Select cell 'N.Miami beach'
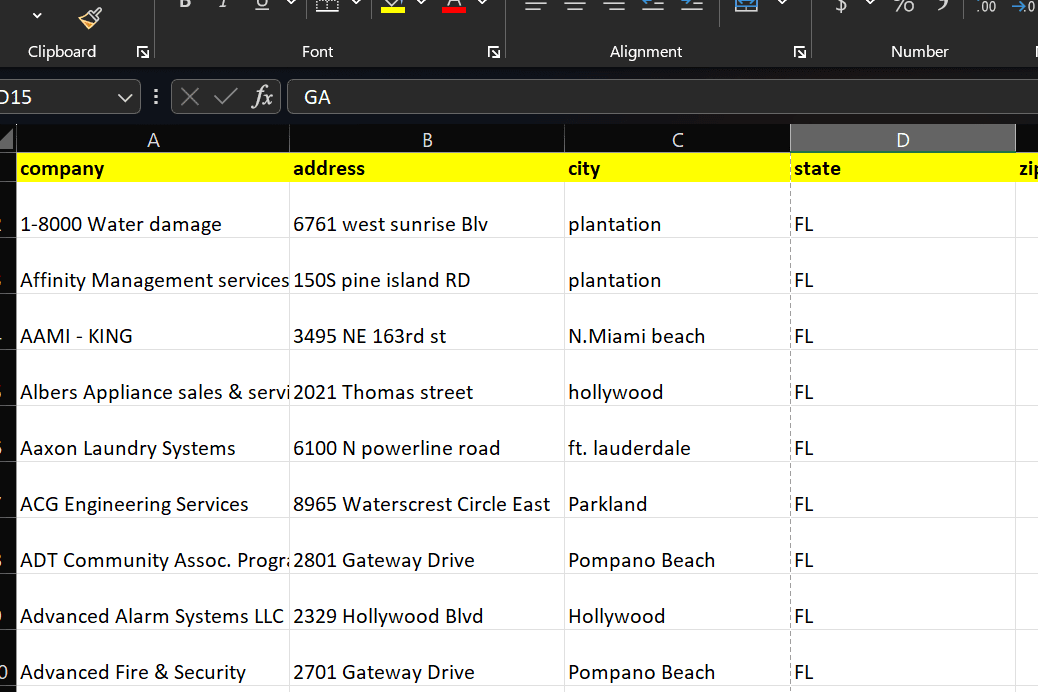Screen dimensions: 1038x692 [x=677, y=322]
